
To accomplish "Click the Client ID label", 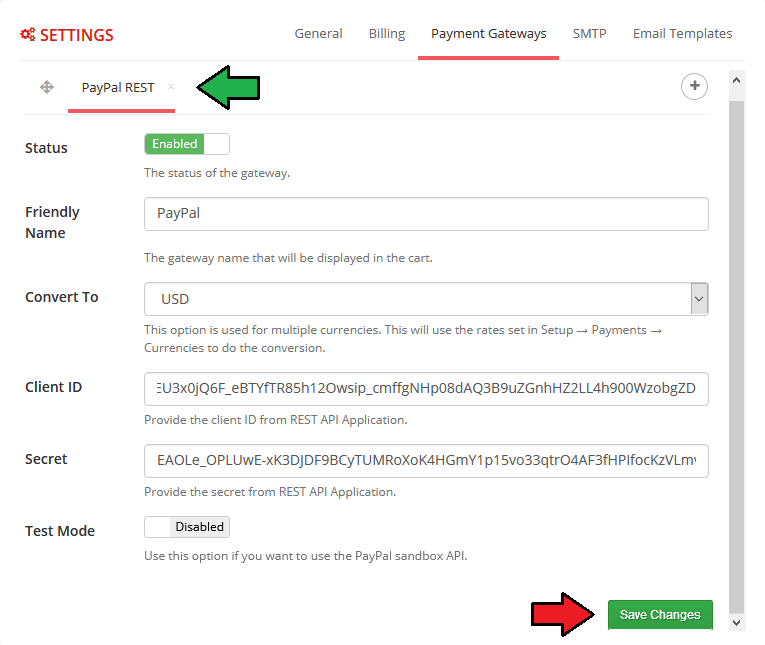I will tap(53, 387).
